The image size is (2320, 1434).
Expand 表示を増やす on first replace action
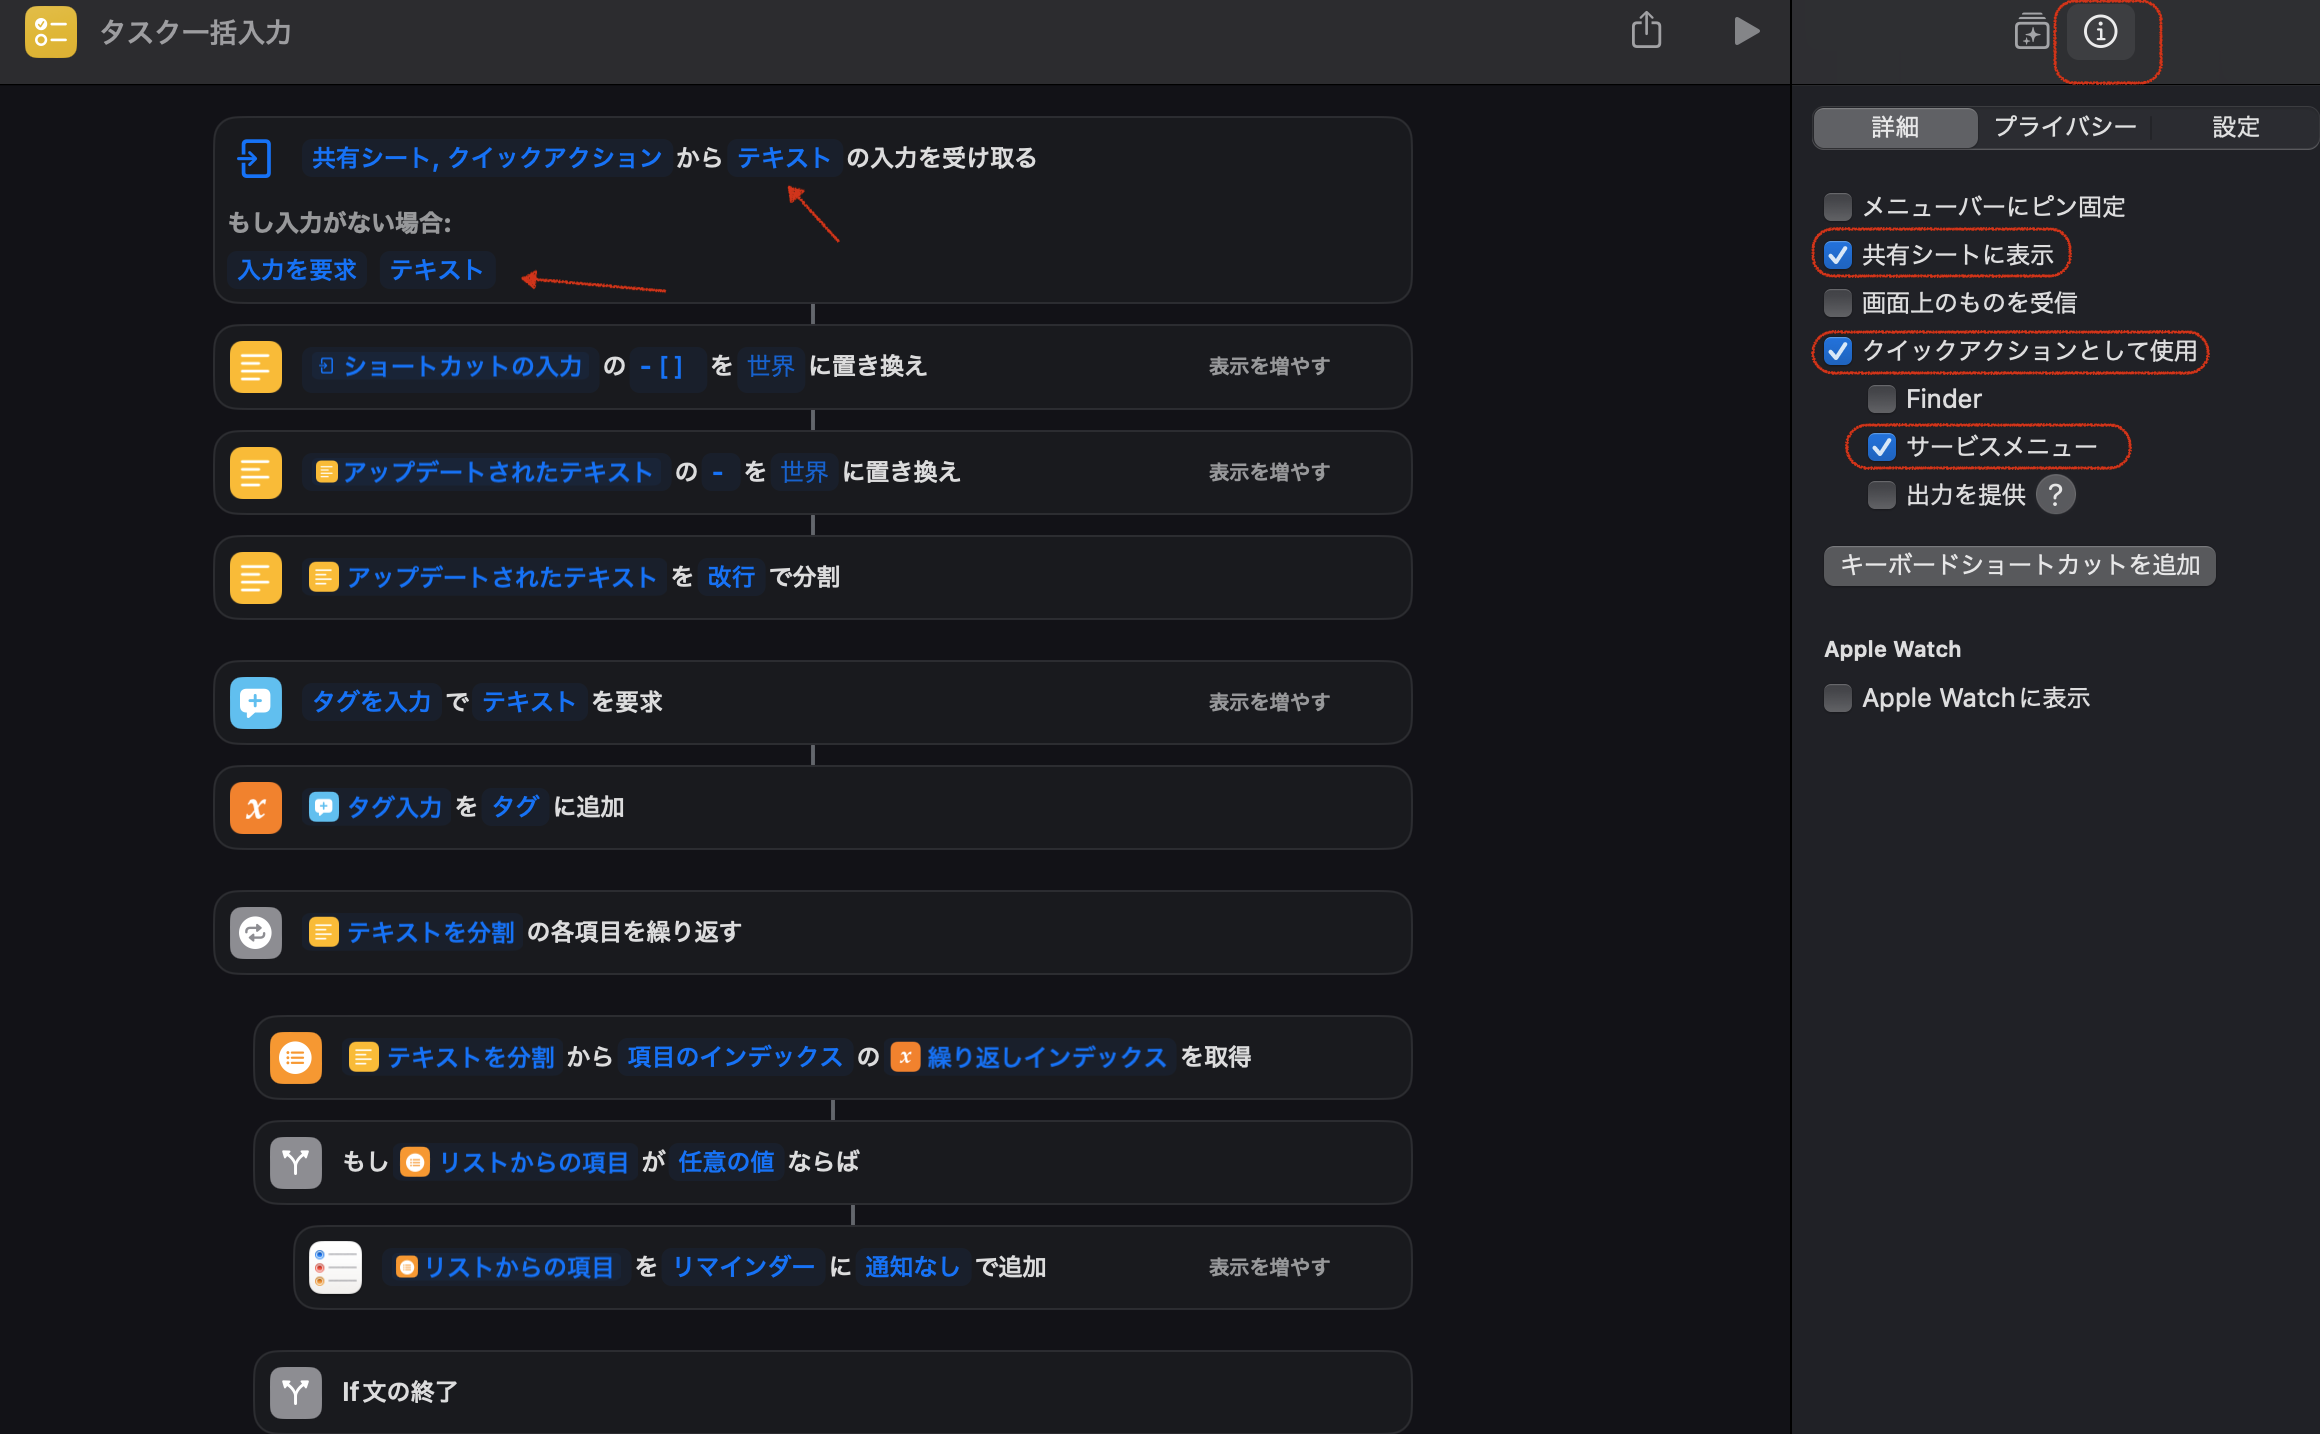(x=1268, y=366)
